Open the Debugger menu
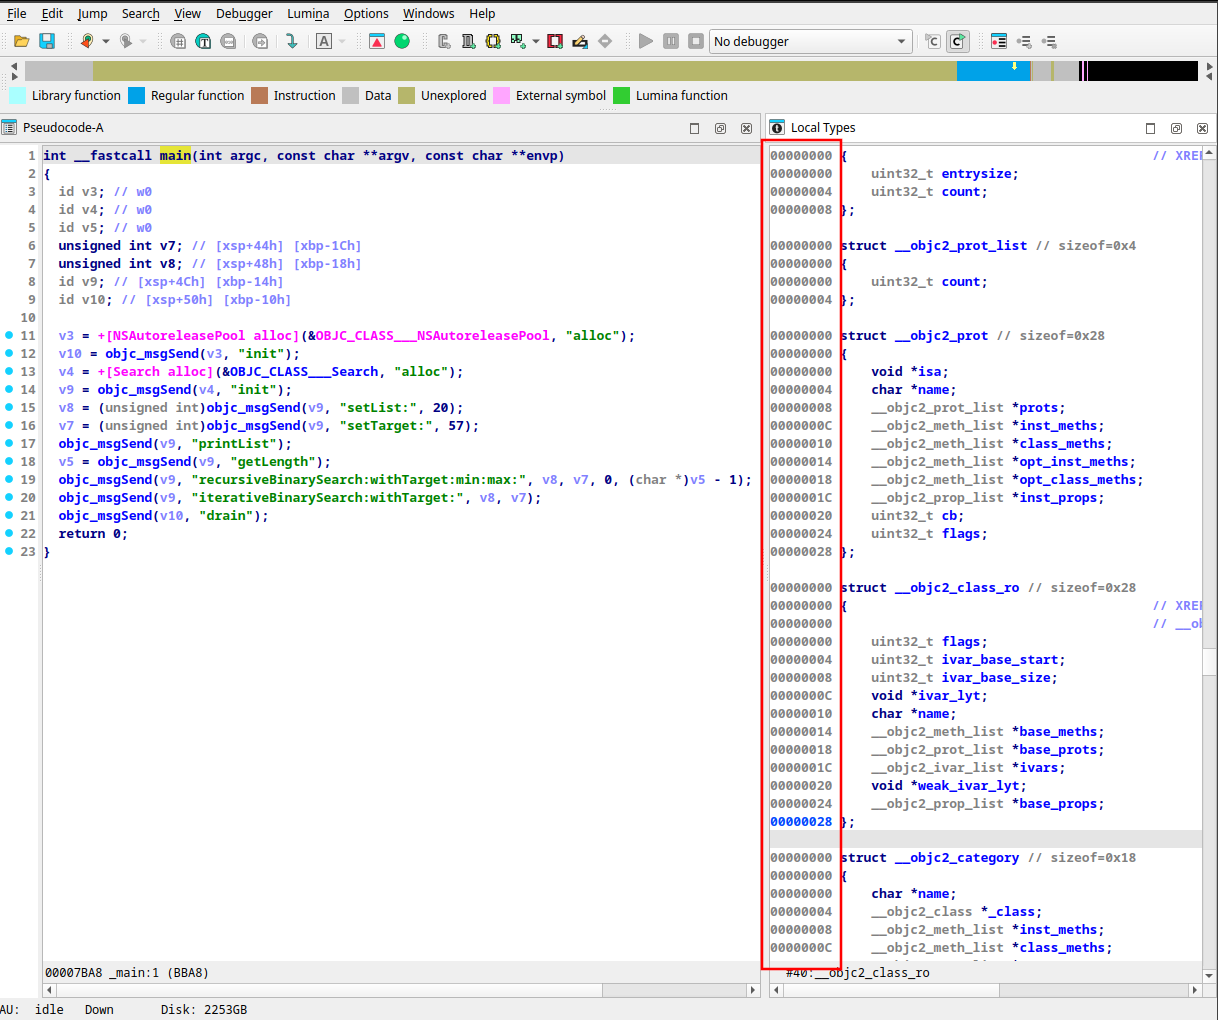 [x=244, y=13]
